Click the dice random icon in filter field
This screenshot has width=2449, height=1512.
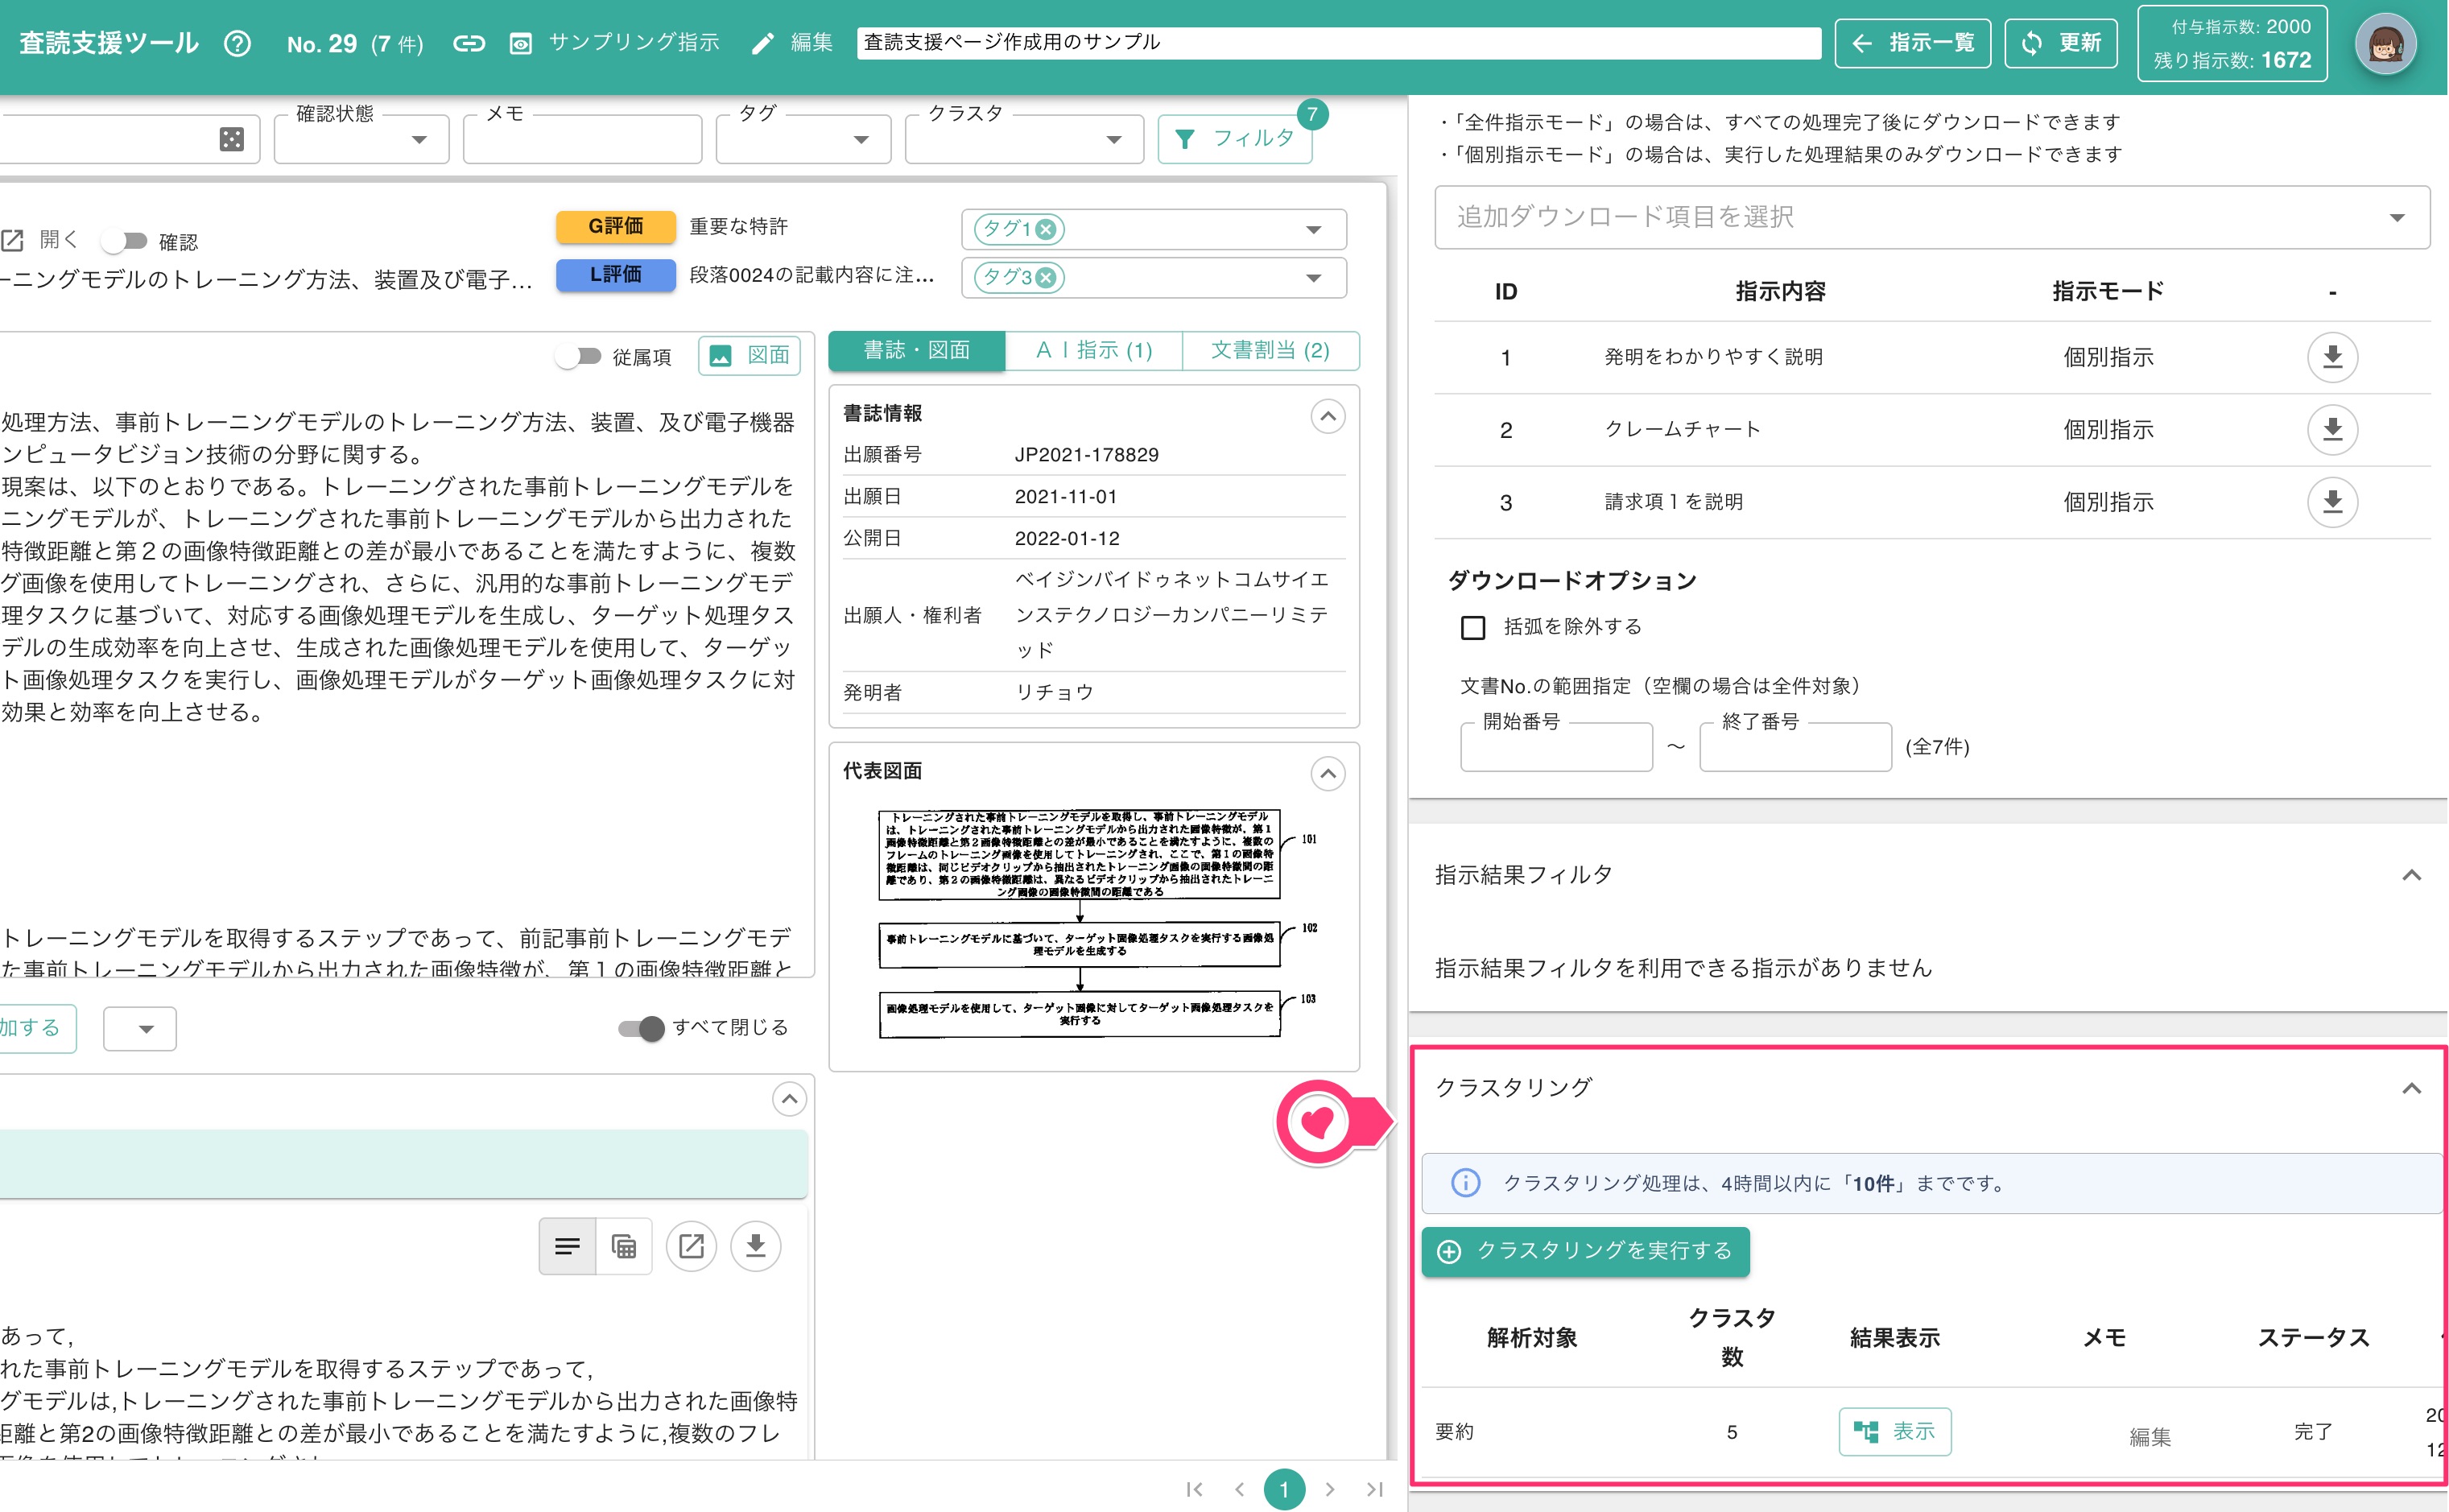pos(231,139)
